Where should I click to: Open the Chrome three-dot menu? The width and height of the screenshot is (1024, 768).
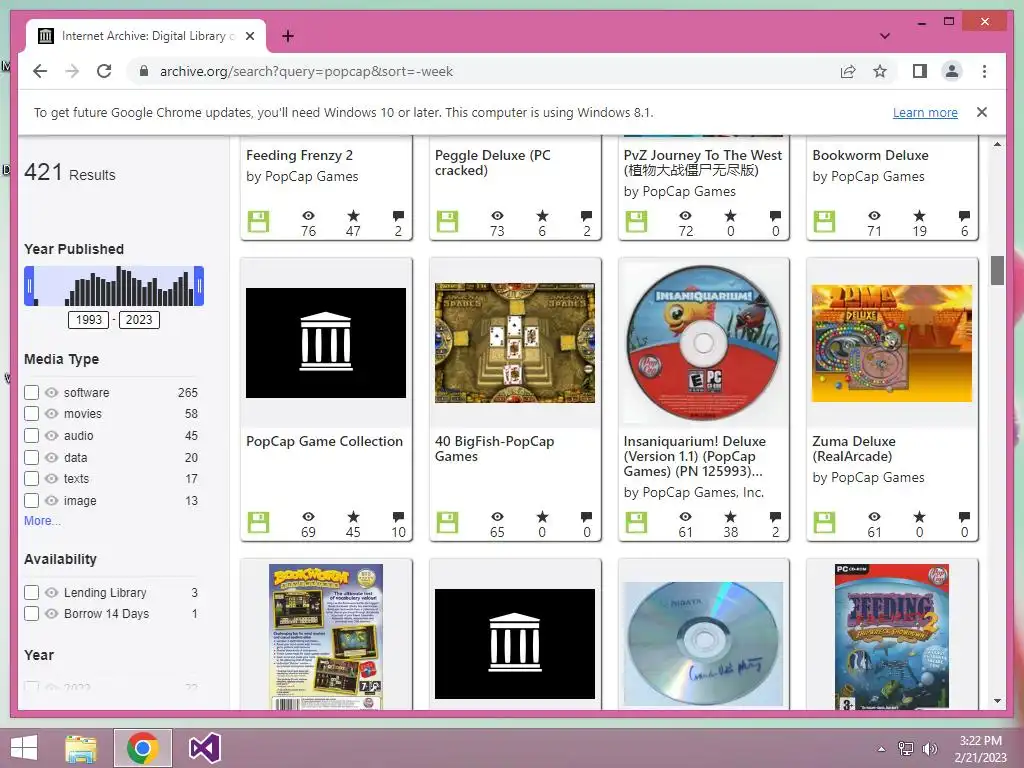pos(984,71)
